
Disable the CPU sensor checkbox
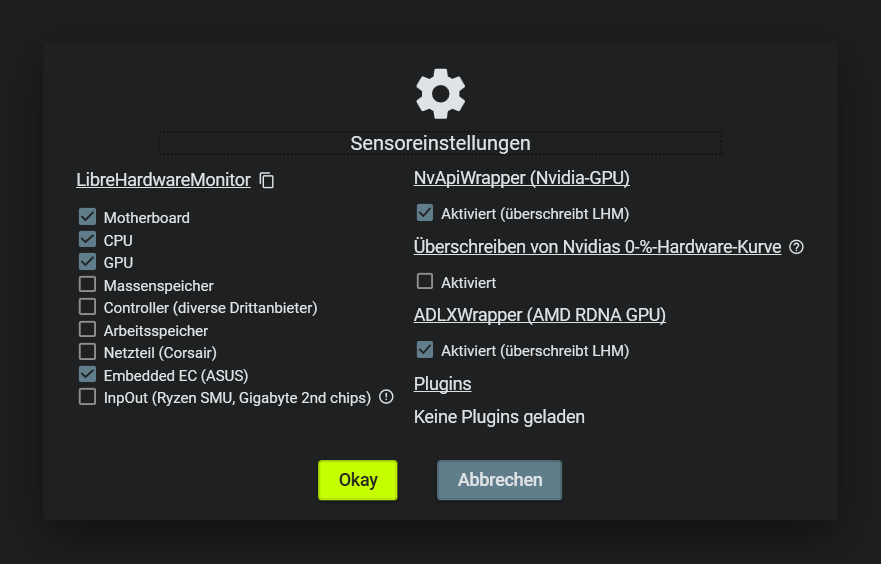click(x=87, y=240)
